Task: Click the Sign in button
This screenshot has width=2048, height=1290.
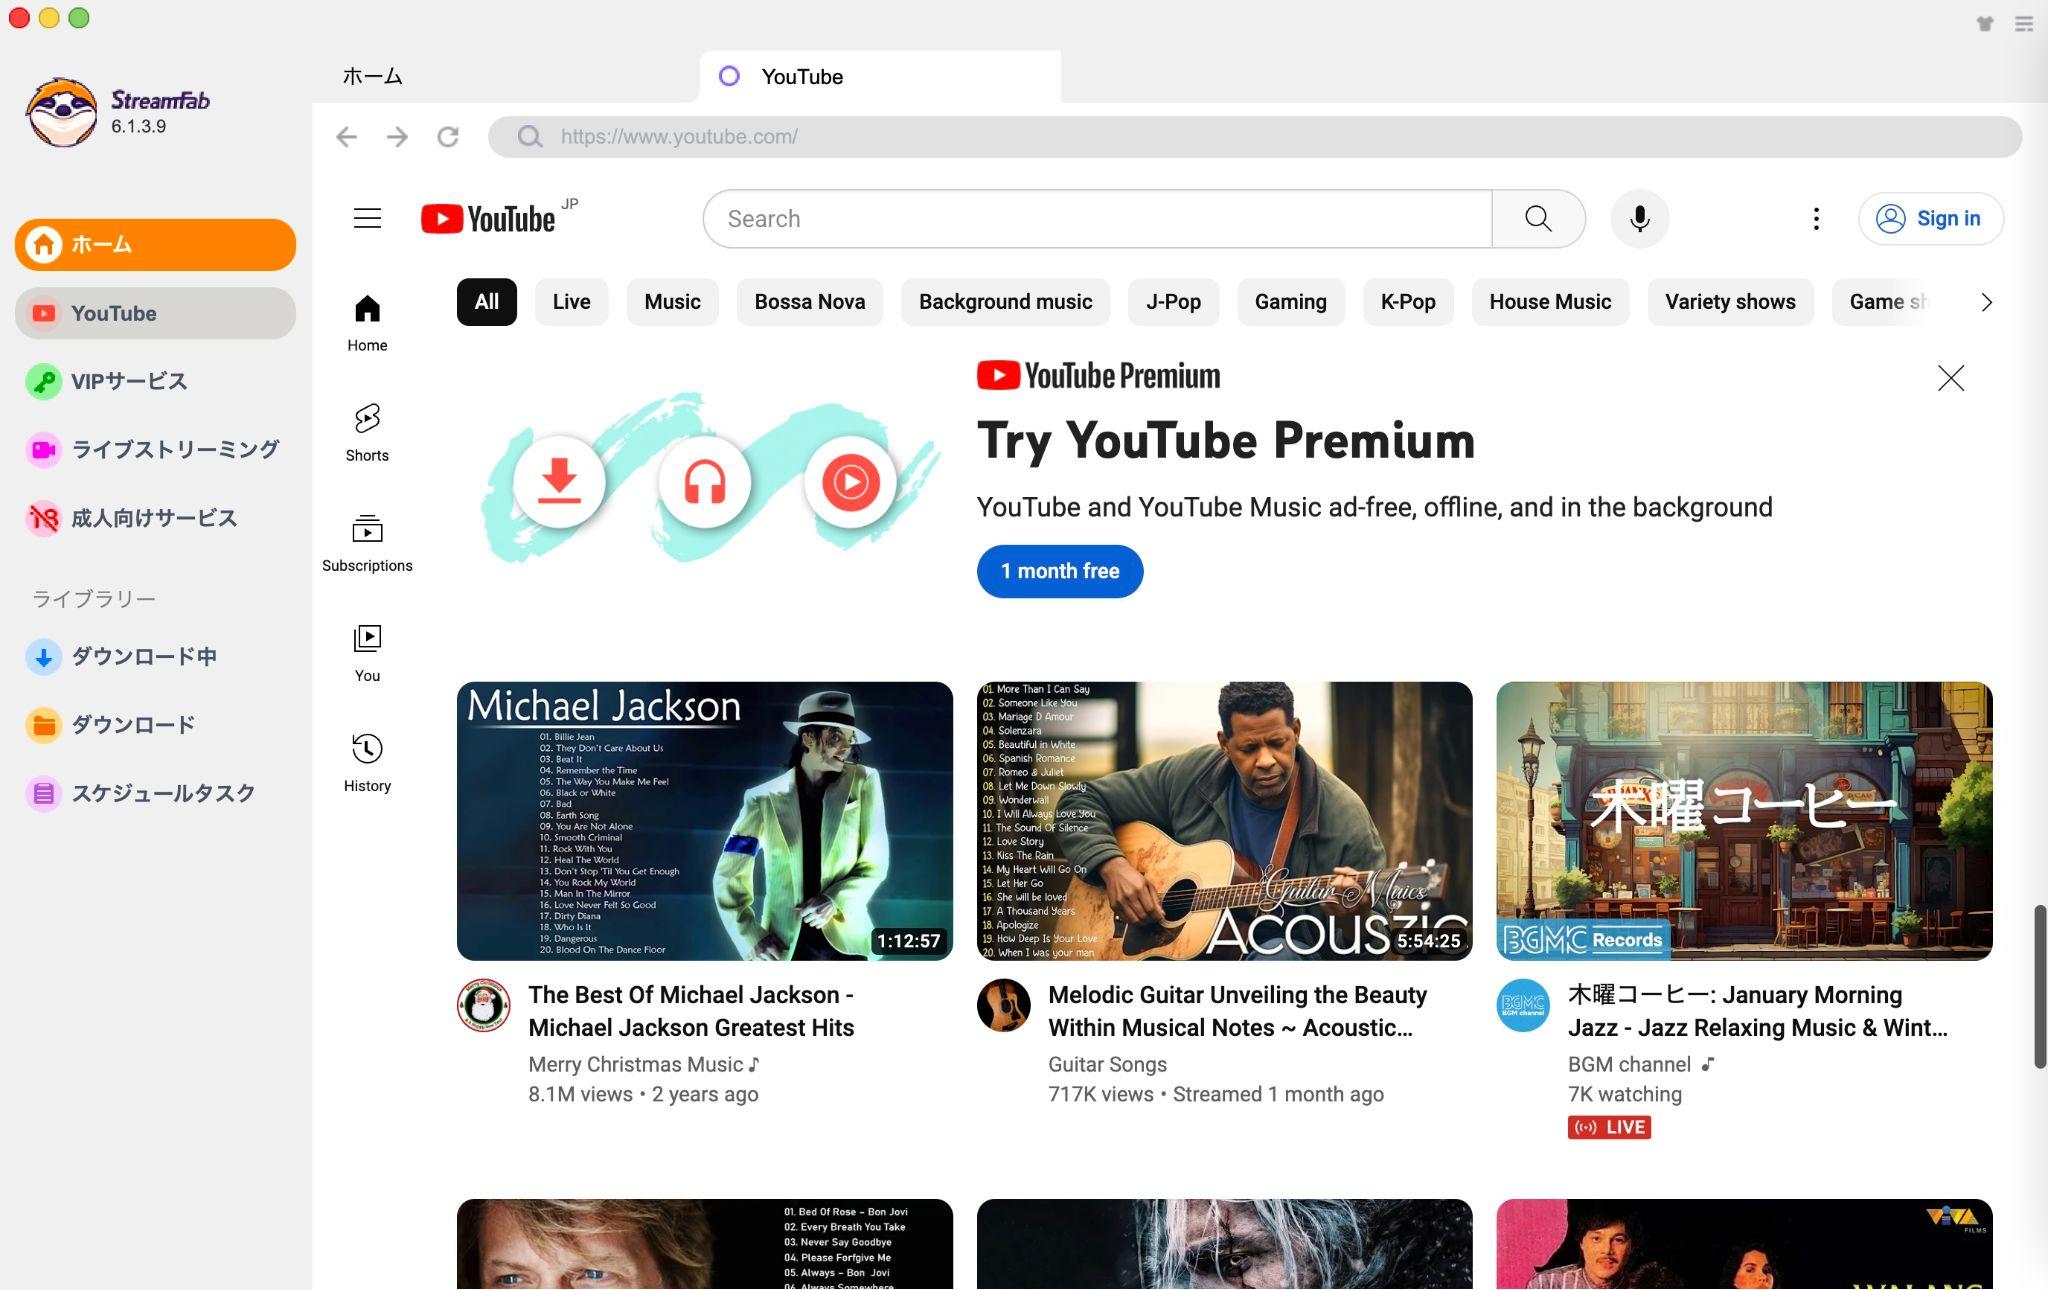Action: pos(1930,219)
